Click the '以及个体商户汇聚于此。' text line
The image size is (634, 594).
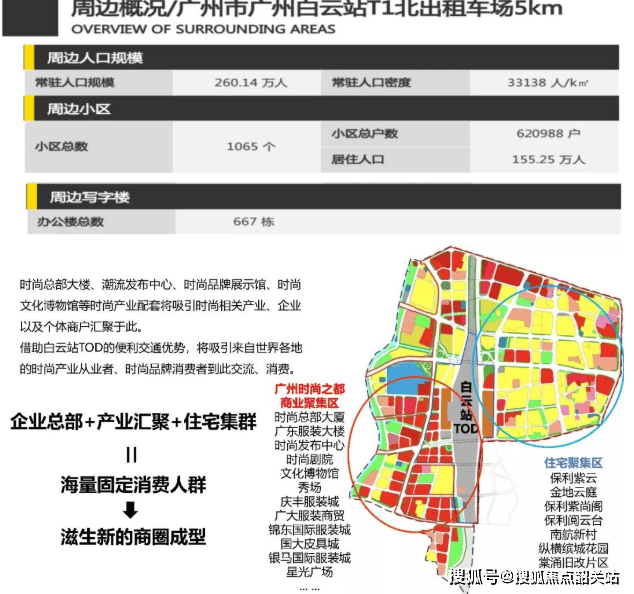[x=81, y=327]
